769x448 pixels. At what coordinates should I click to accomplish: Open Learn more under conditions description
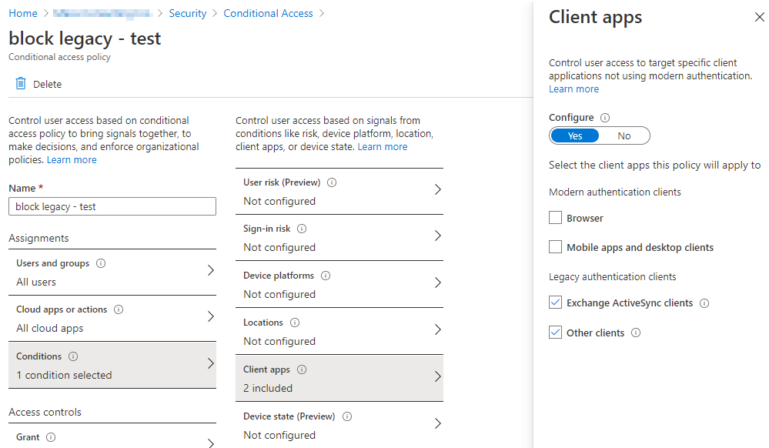click(x=383, y=147)
